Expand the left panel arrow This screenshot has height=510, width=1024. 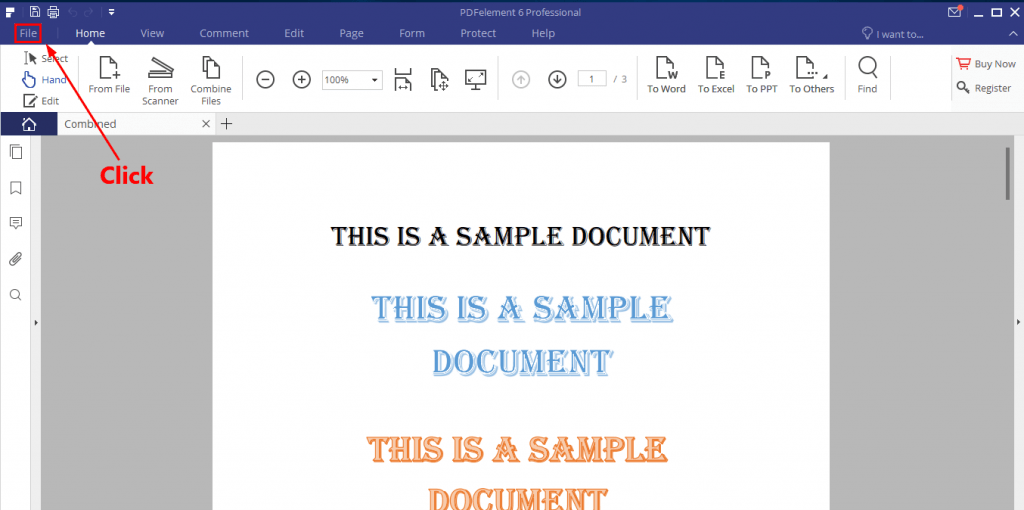click(36, 322)
